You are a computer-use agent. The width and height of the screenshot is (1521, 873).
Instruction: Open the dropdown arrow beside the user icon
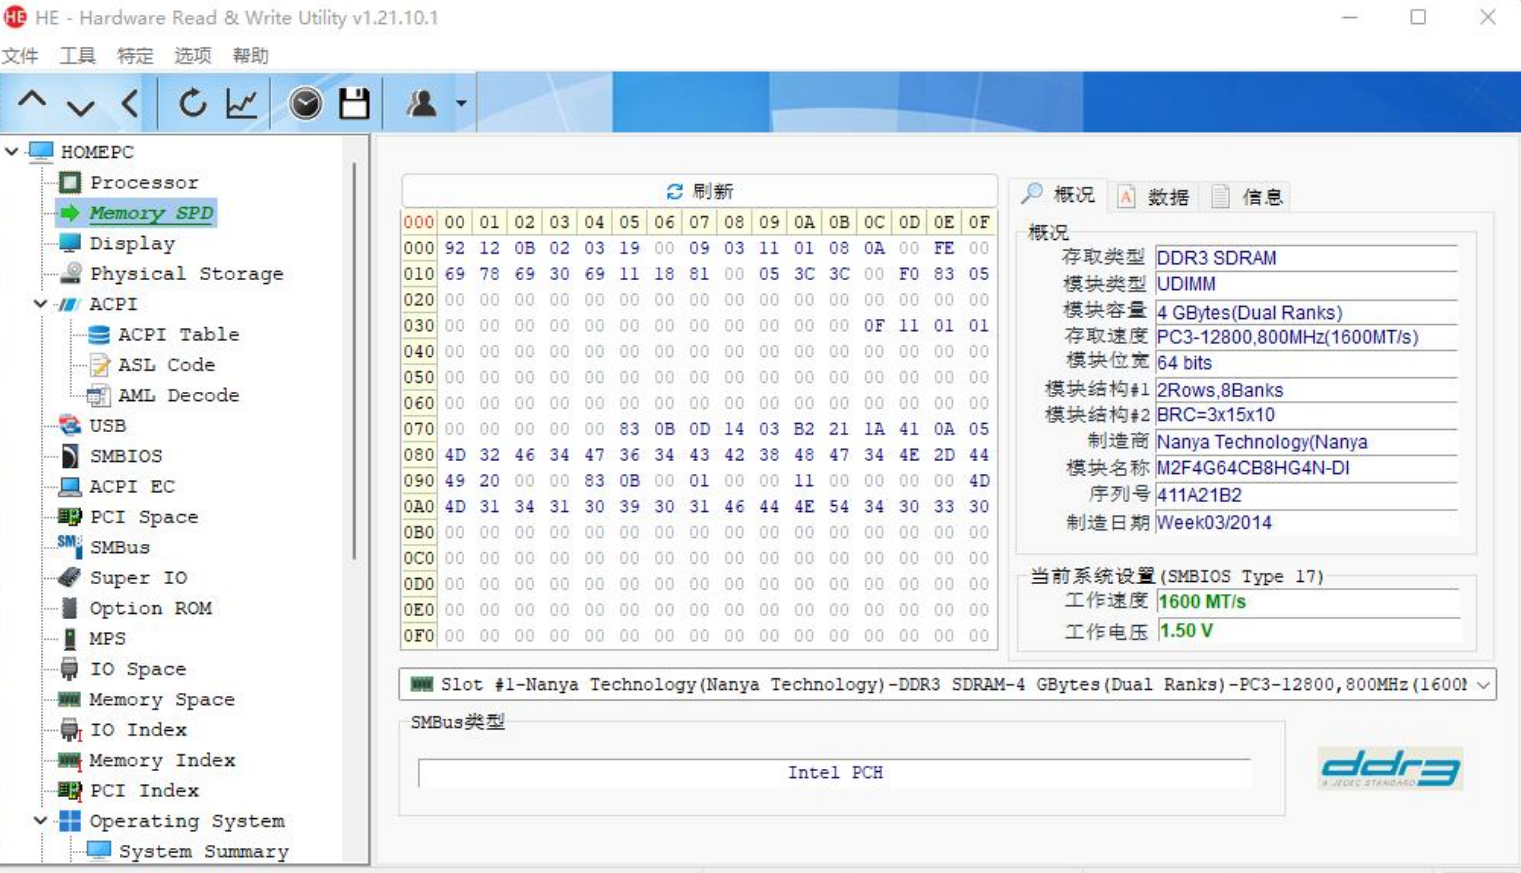(x=459, y=101)
